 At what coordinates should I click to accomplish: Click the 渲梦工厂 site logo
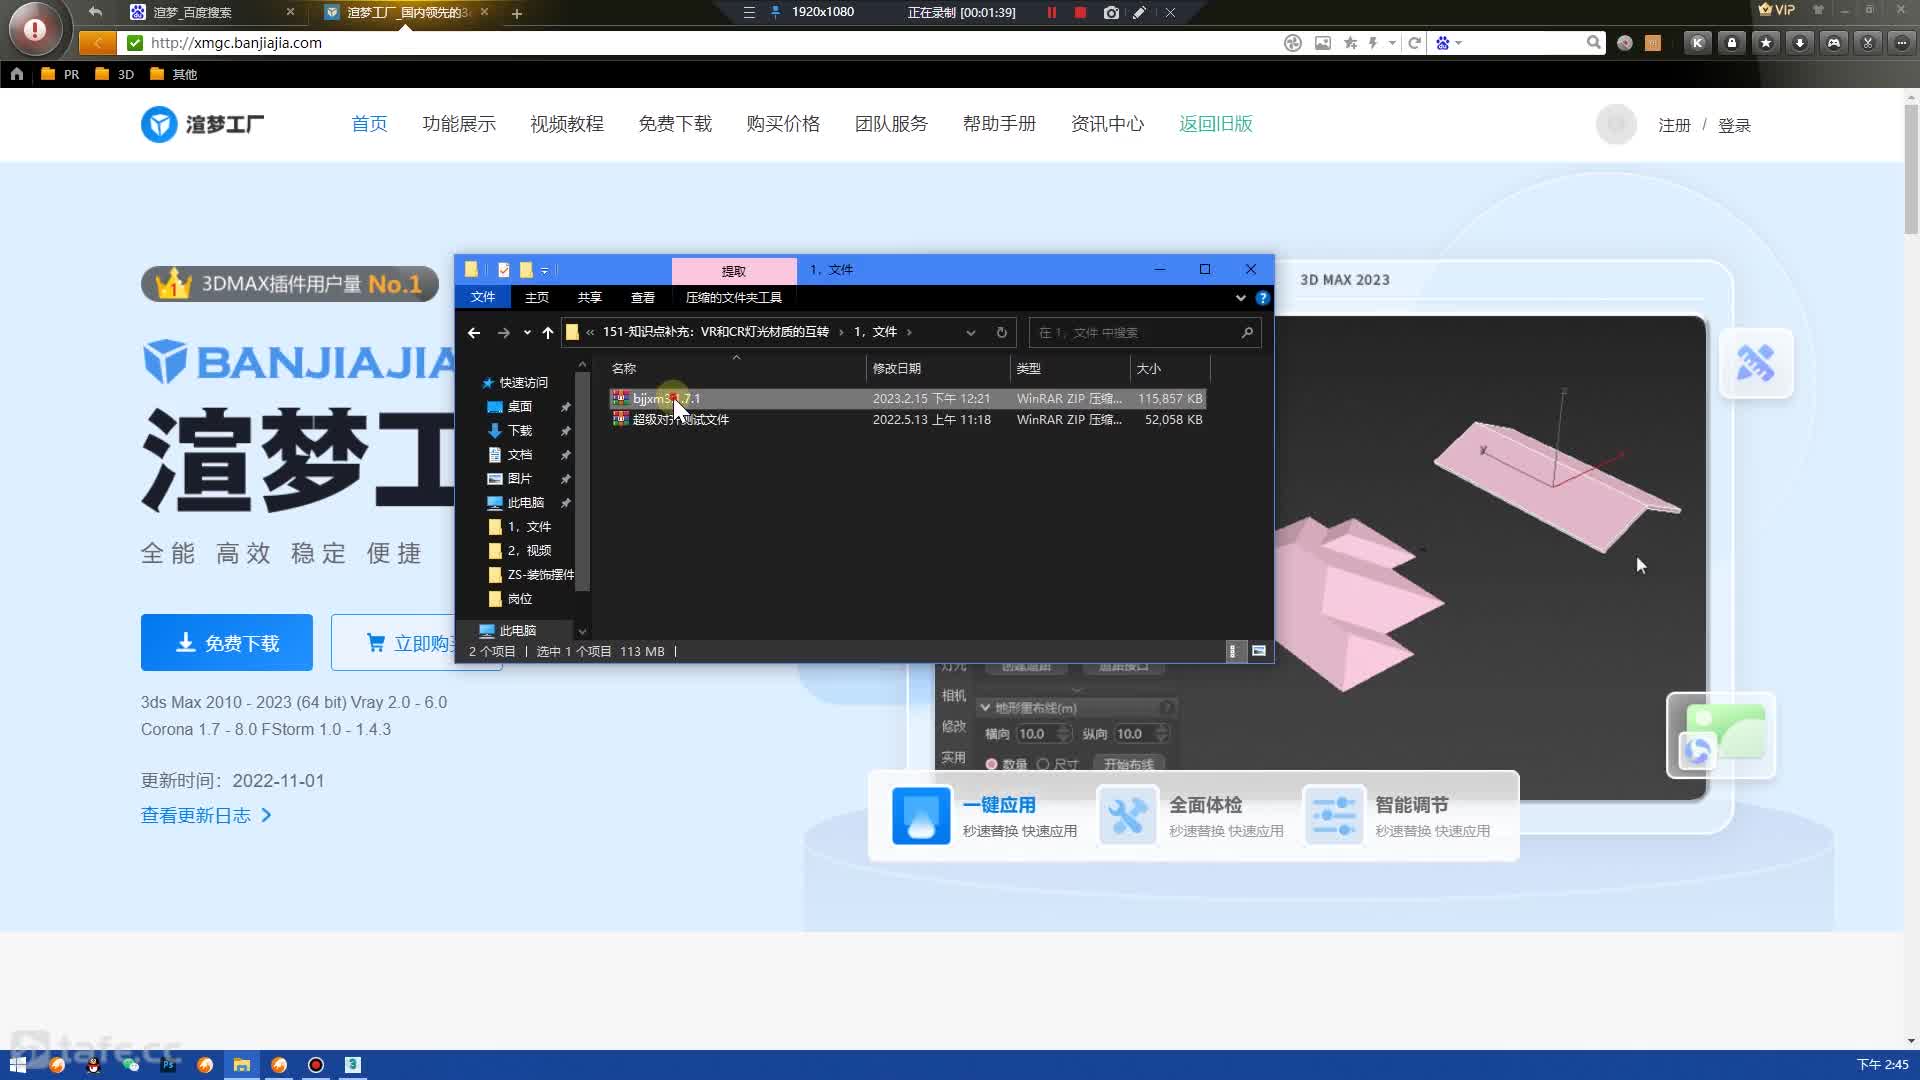click(x=203, y=124)
